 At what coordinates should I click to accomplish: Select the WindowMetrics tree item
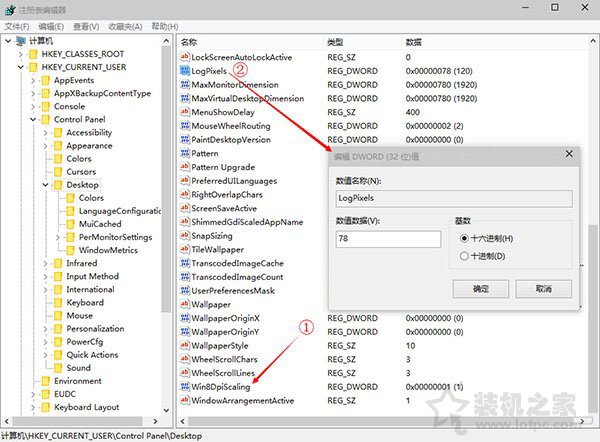pos(108,250)
